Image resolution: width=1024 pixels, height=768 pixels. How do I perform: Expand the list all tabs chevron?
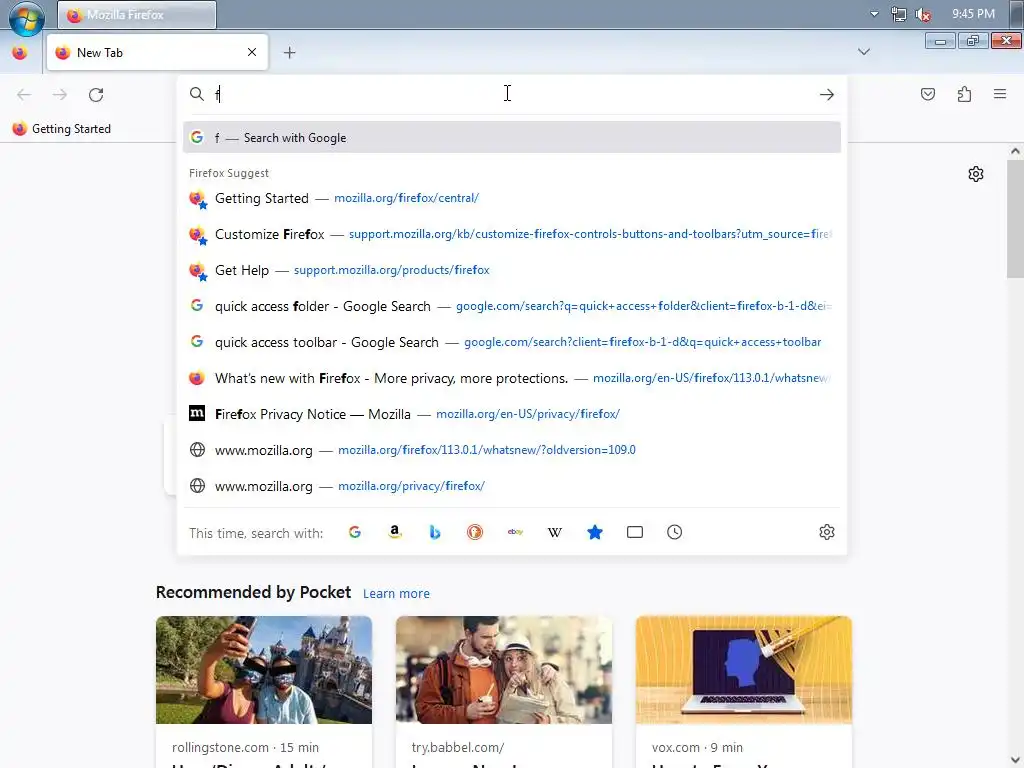[x=863, y=52]
